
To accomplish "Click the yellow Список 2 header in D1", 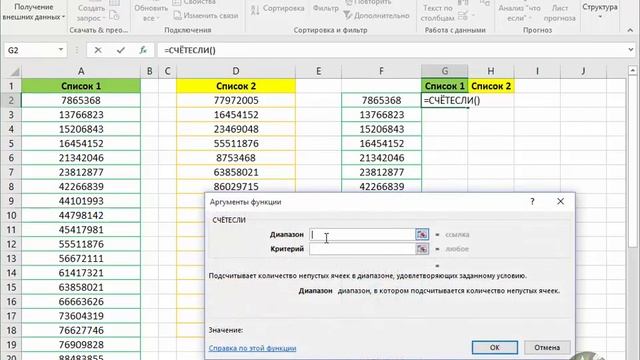I will (x=236, y=86).
